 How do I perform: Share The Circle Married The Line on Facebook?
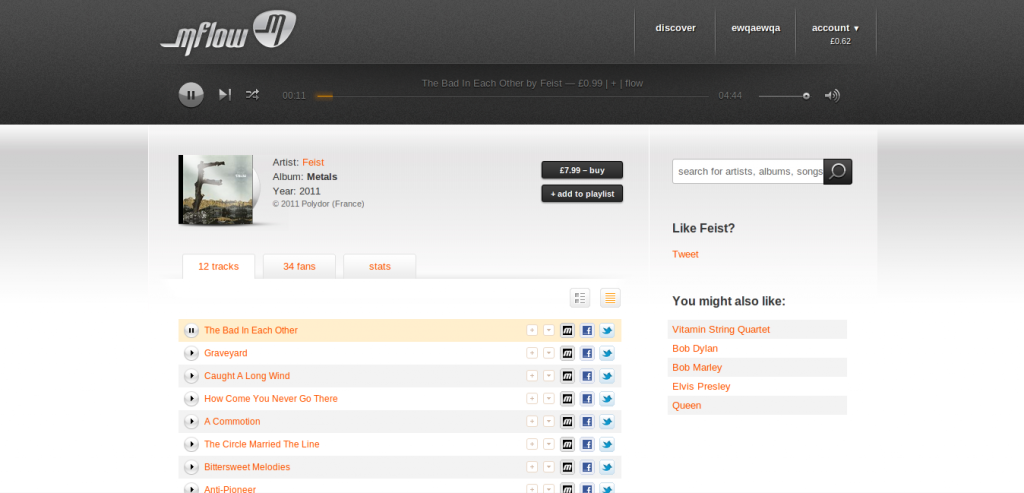click(x=587, y=445)
